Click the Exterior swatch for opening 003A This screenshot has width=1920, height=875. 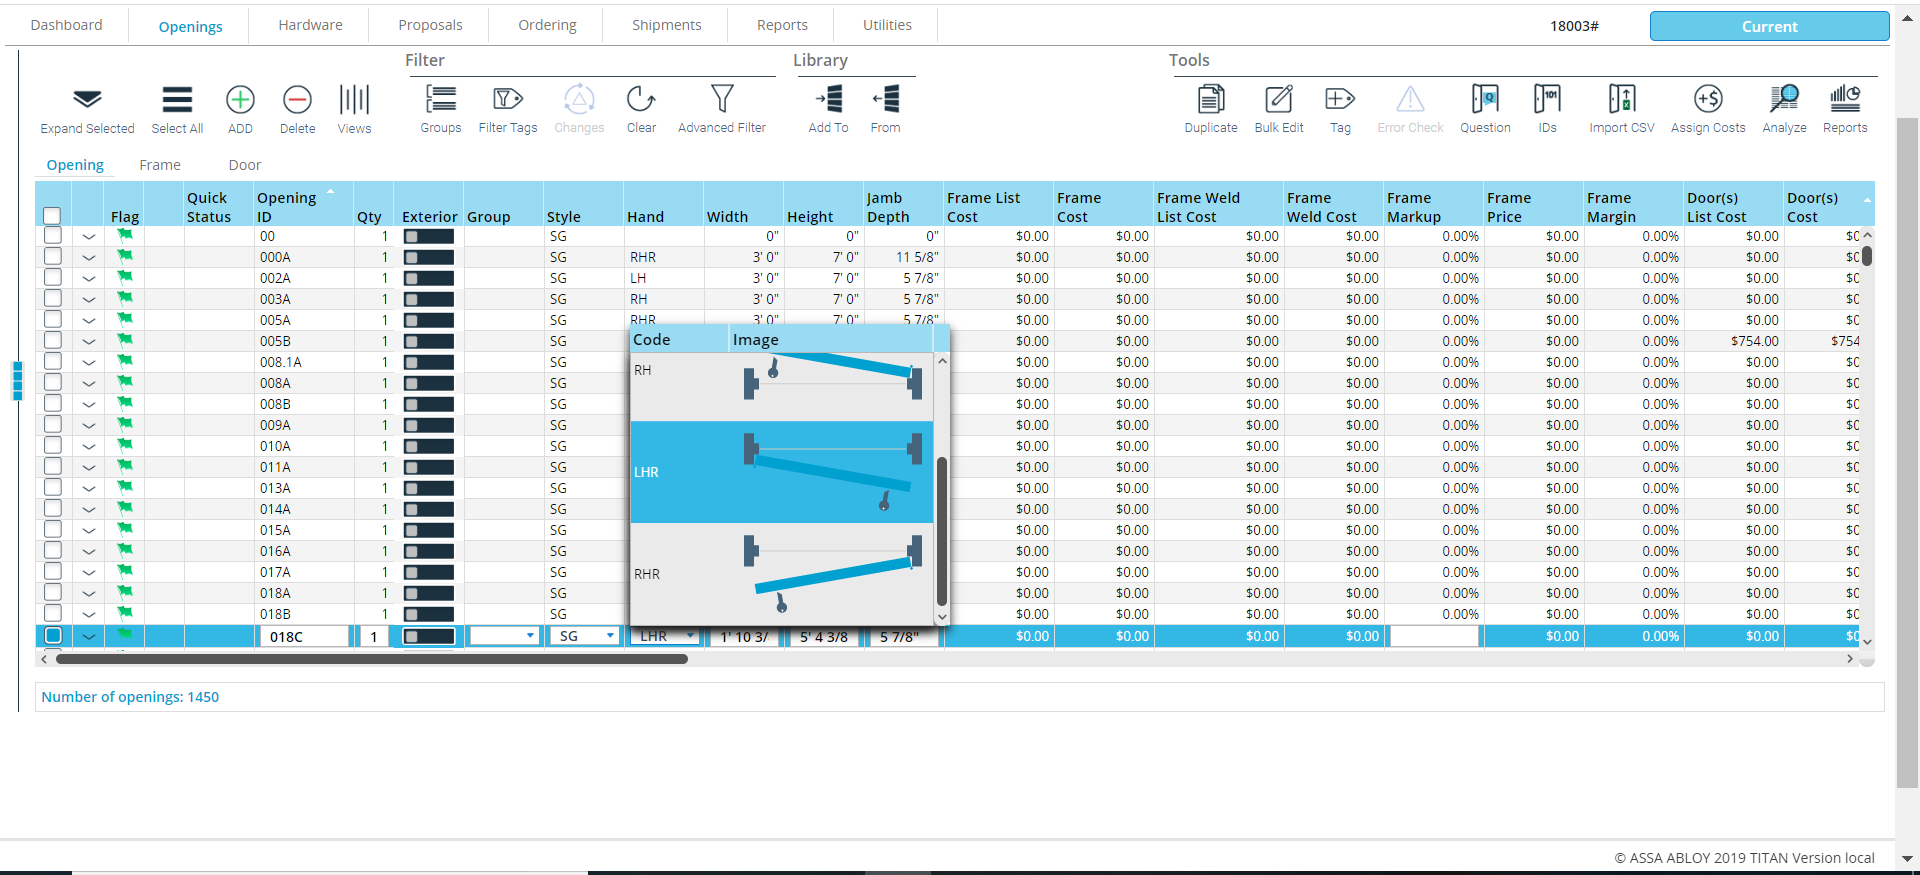pyautogui.click(x=428, y=300)
